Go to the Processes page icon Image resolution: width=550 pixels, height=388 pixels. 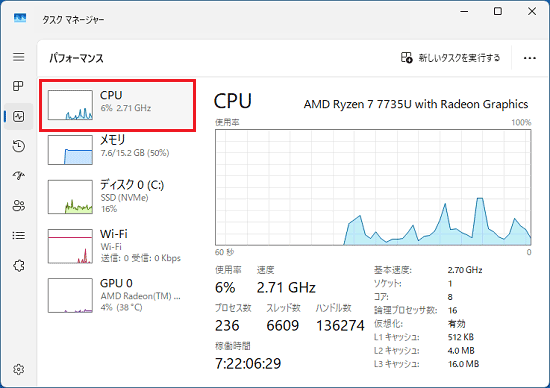[x=19, y=86]
